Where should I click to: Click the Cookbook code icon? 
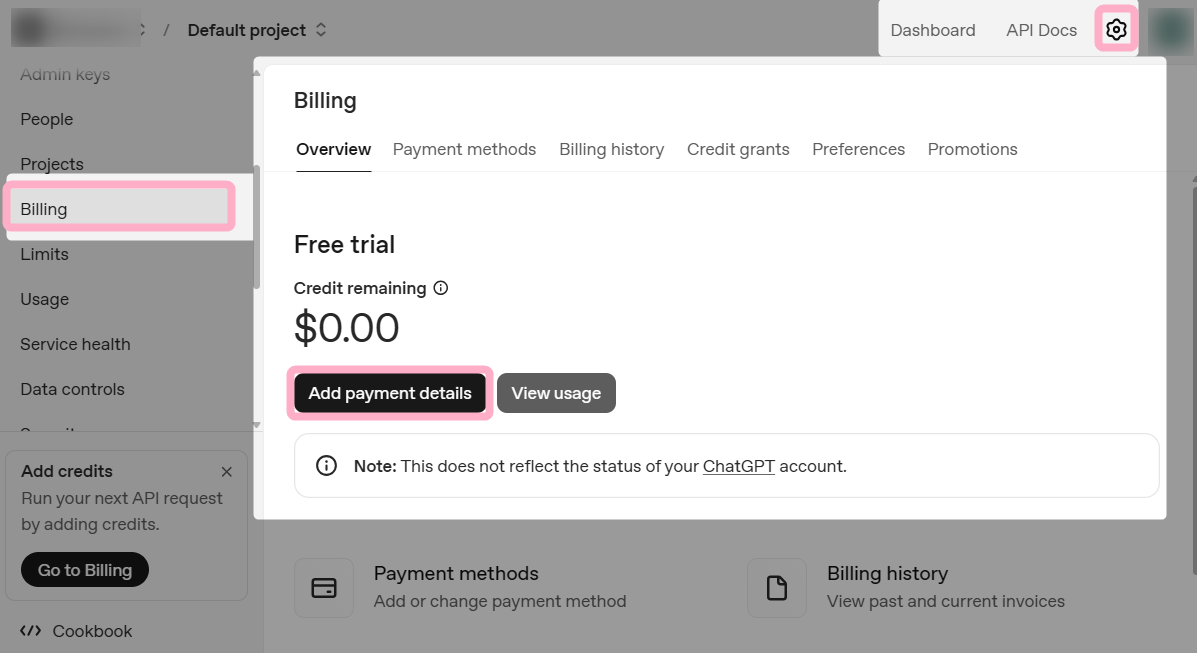pyautogui.click(x=31, y=631)
